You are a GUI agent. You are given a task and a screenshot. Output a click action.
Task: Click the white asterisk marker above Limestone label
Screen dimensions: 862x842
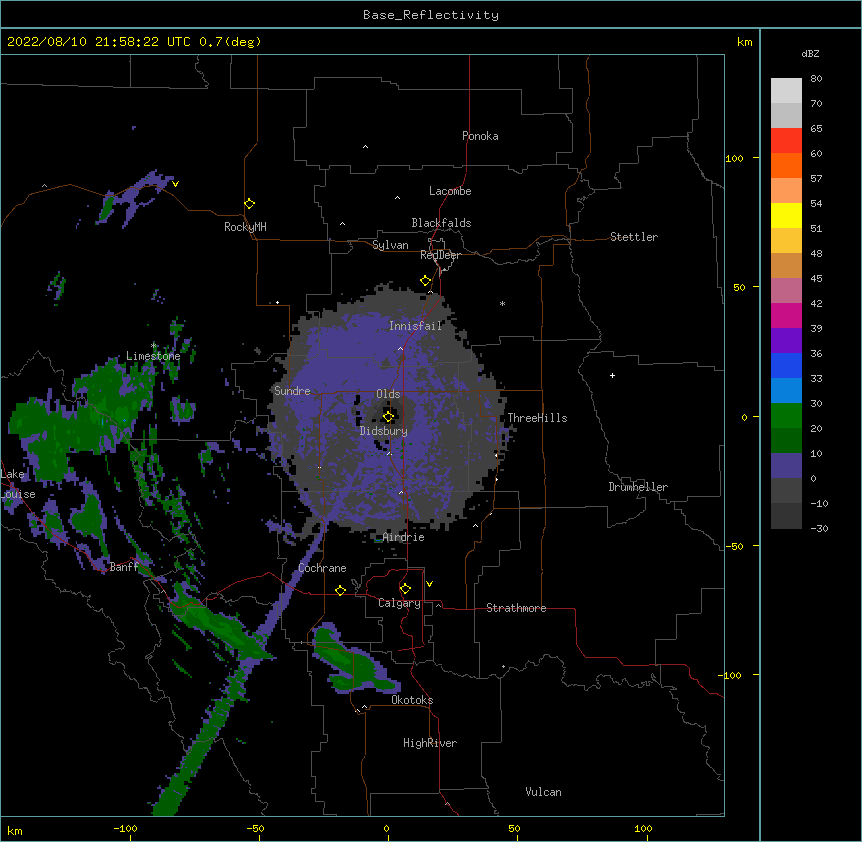(154, 345)
